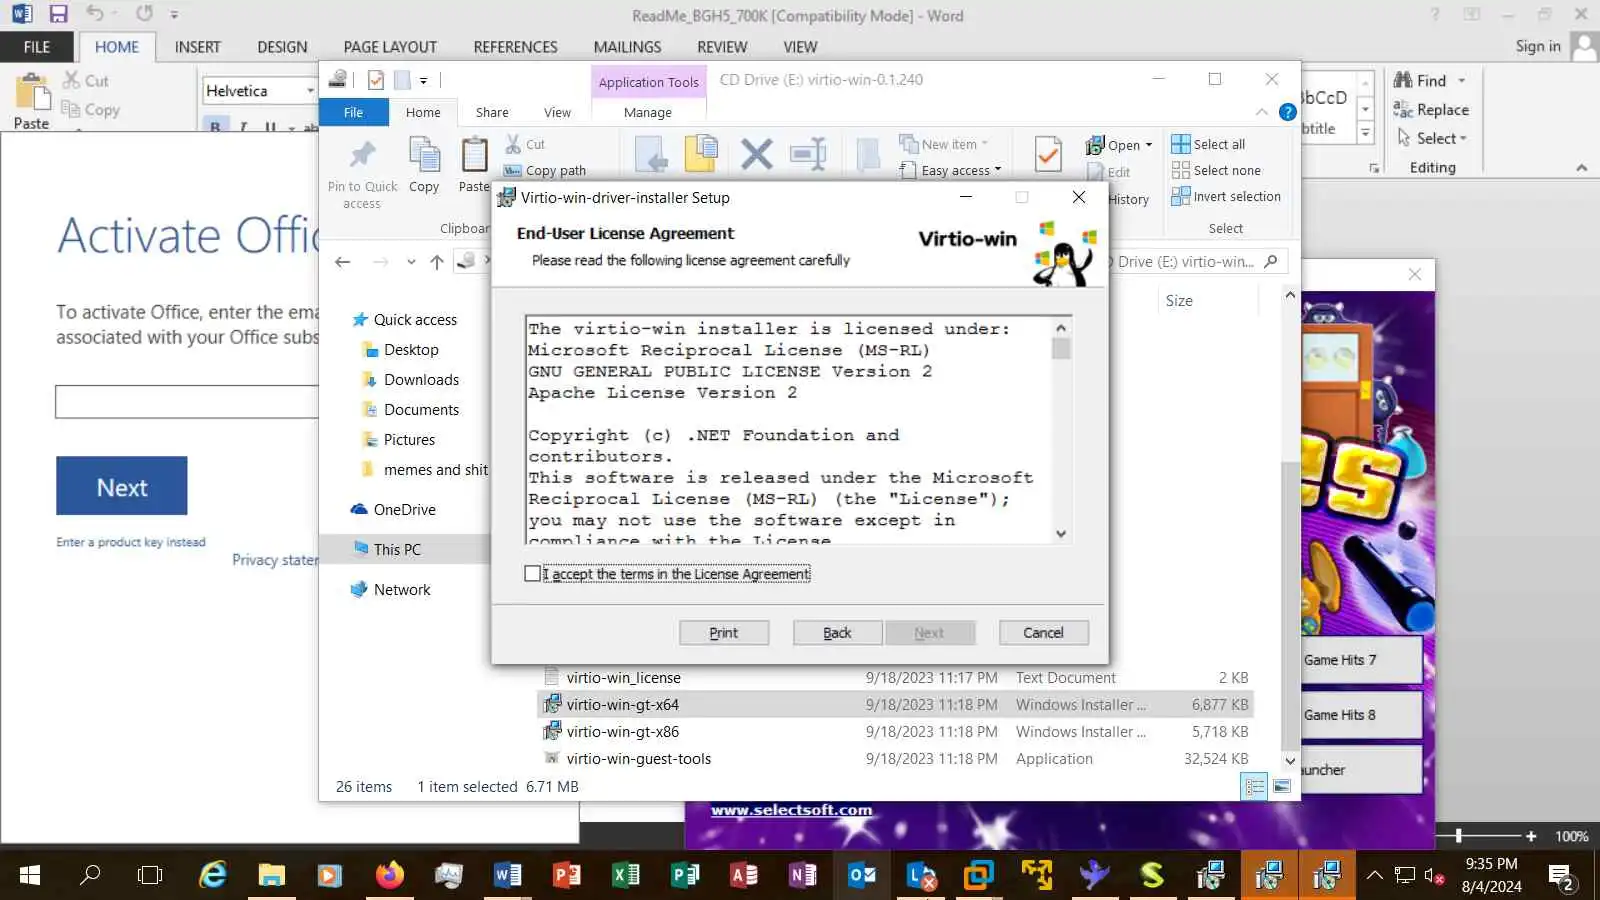Click the Size column header in Explorer

[x=1179, y=301]
